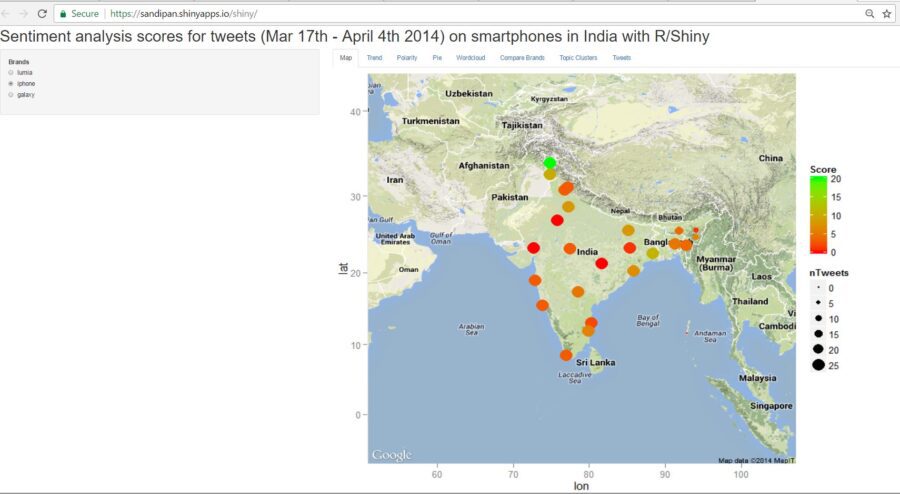Click the 'Bay of Bengal' map label

click(648, 320)
